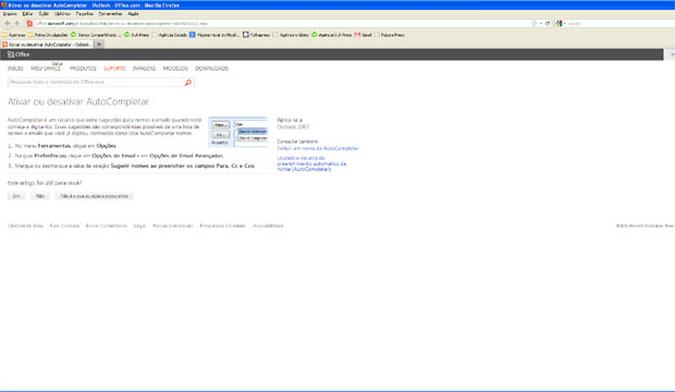Viewport: 675px width, 392px height.
Task: Open the Enviar Comentários footer link
Action: click(x=106, y=226)
